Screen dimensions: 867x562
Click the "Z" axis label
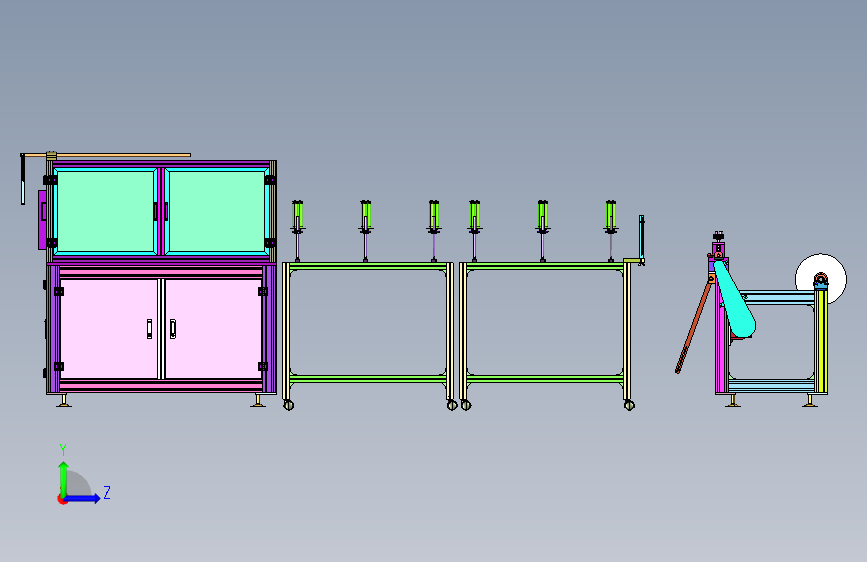(107, 492)
